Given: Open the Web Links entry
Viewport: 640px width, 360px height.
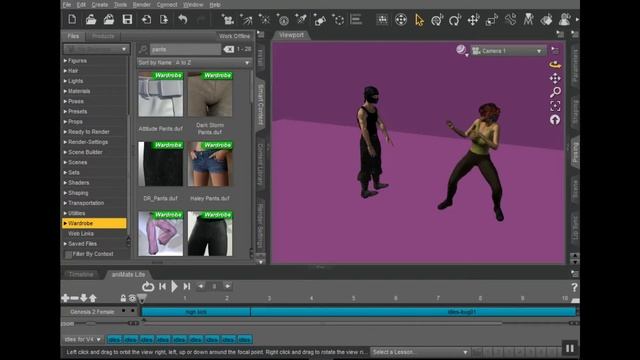Looking at the screenshot, I should (81, 233).
